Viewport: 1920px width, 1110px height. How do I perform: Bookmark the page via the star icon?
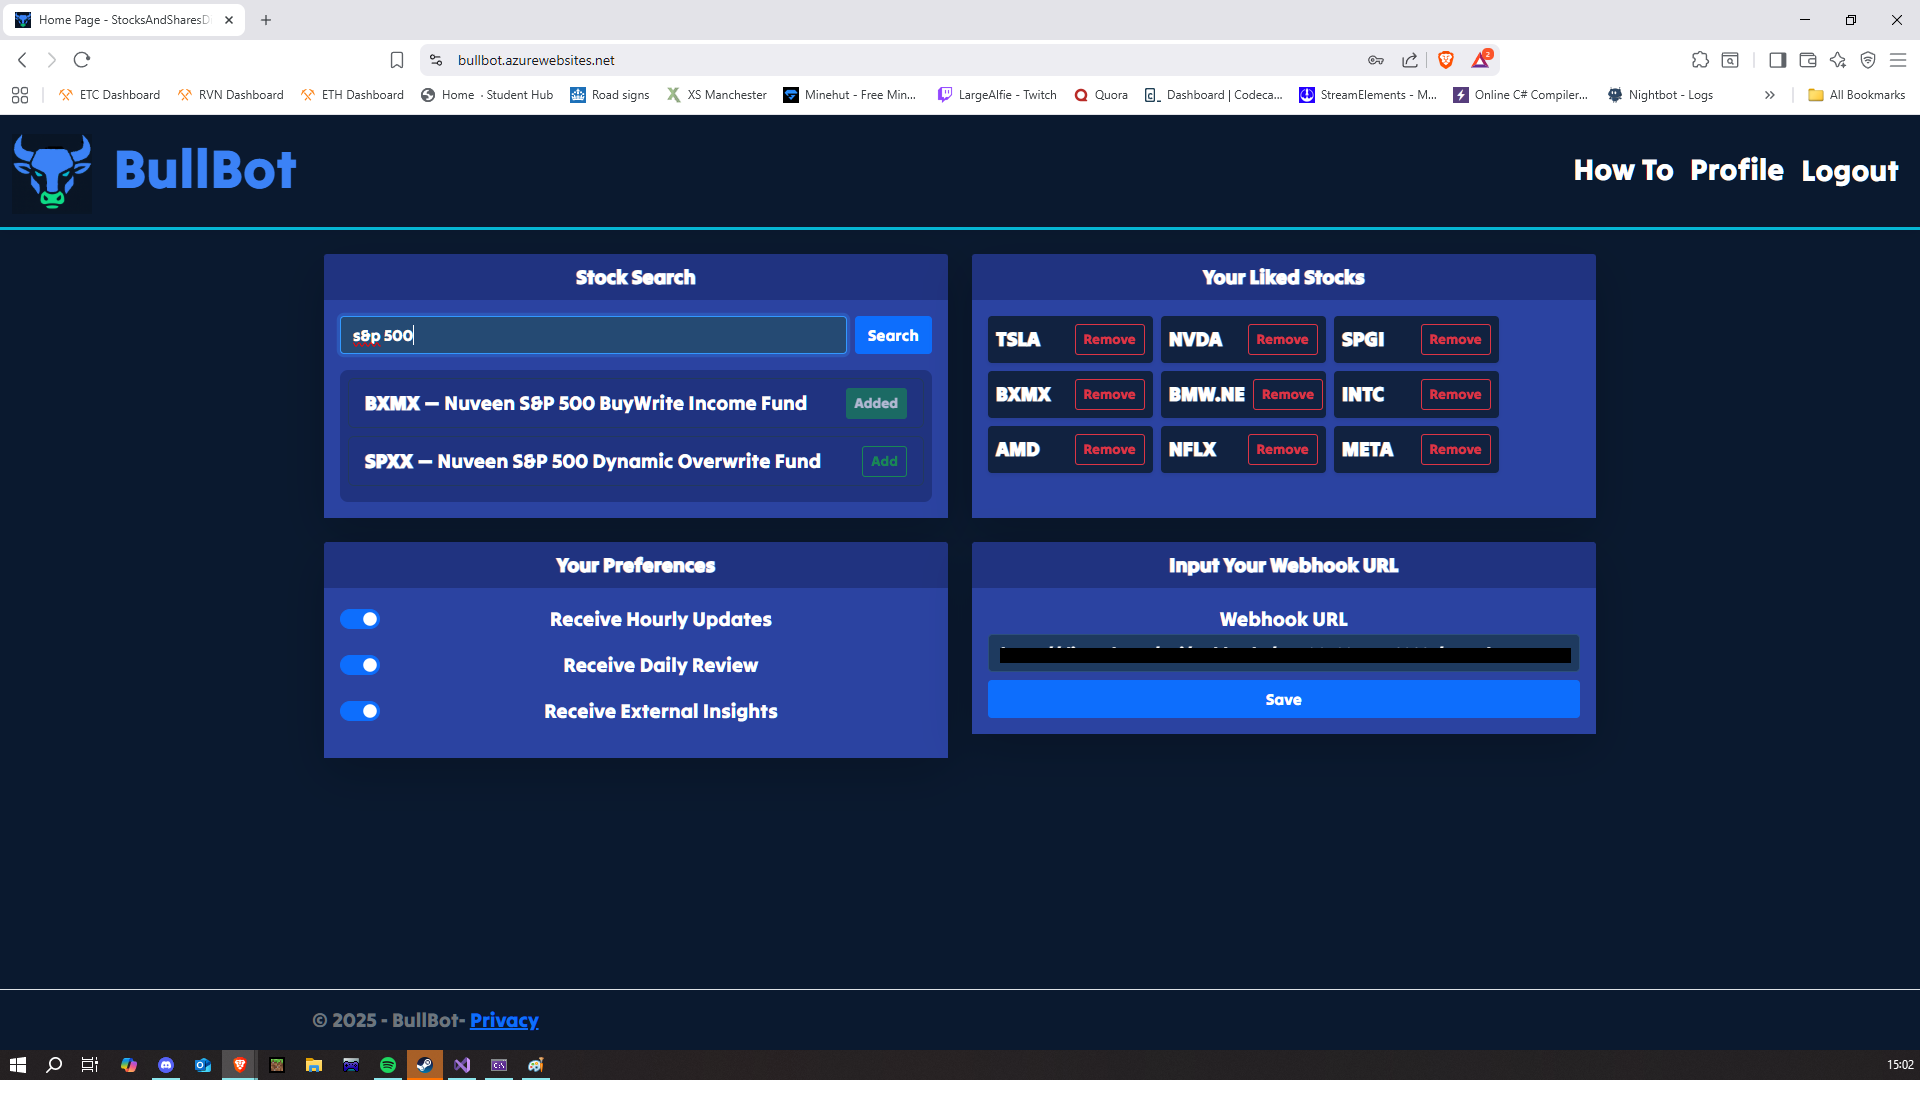(396, 60)
